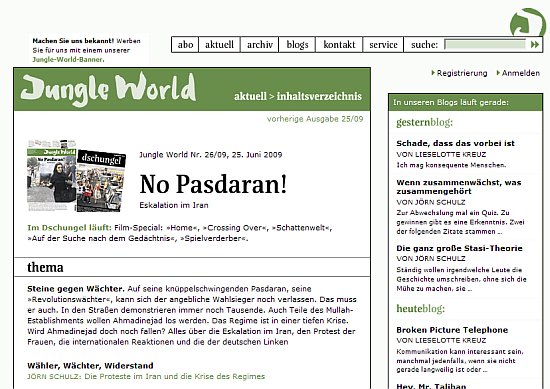
Task: Select the archiv menu item
Action: click(x=260, y=45)
